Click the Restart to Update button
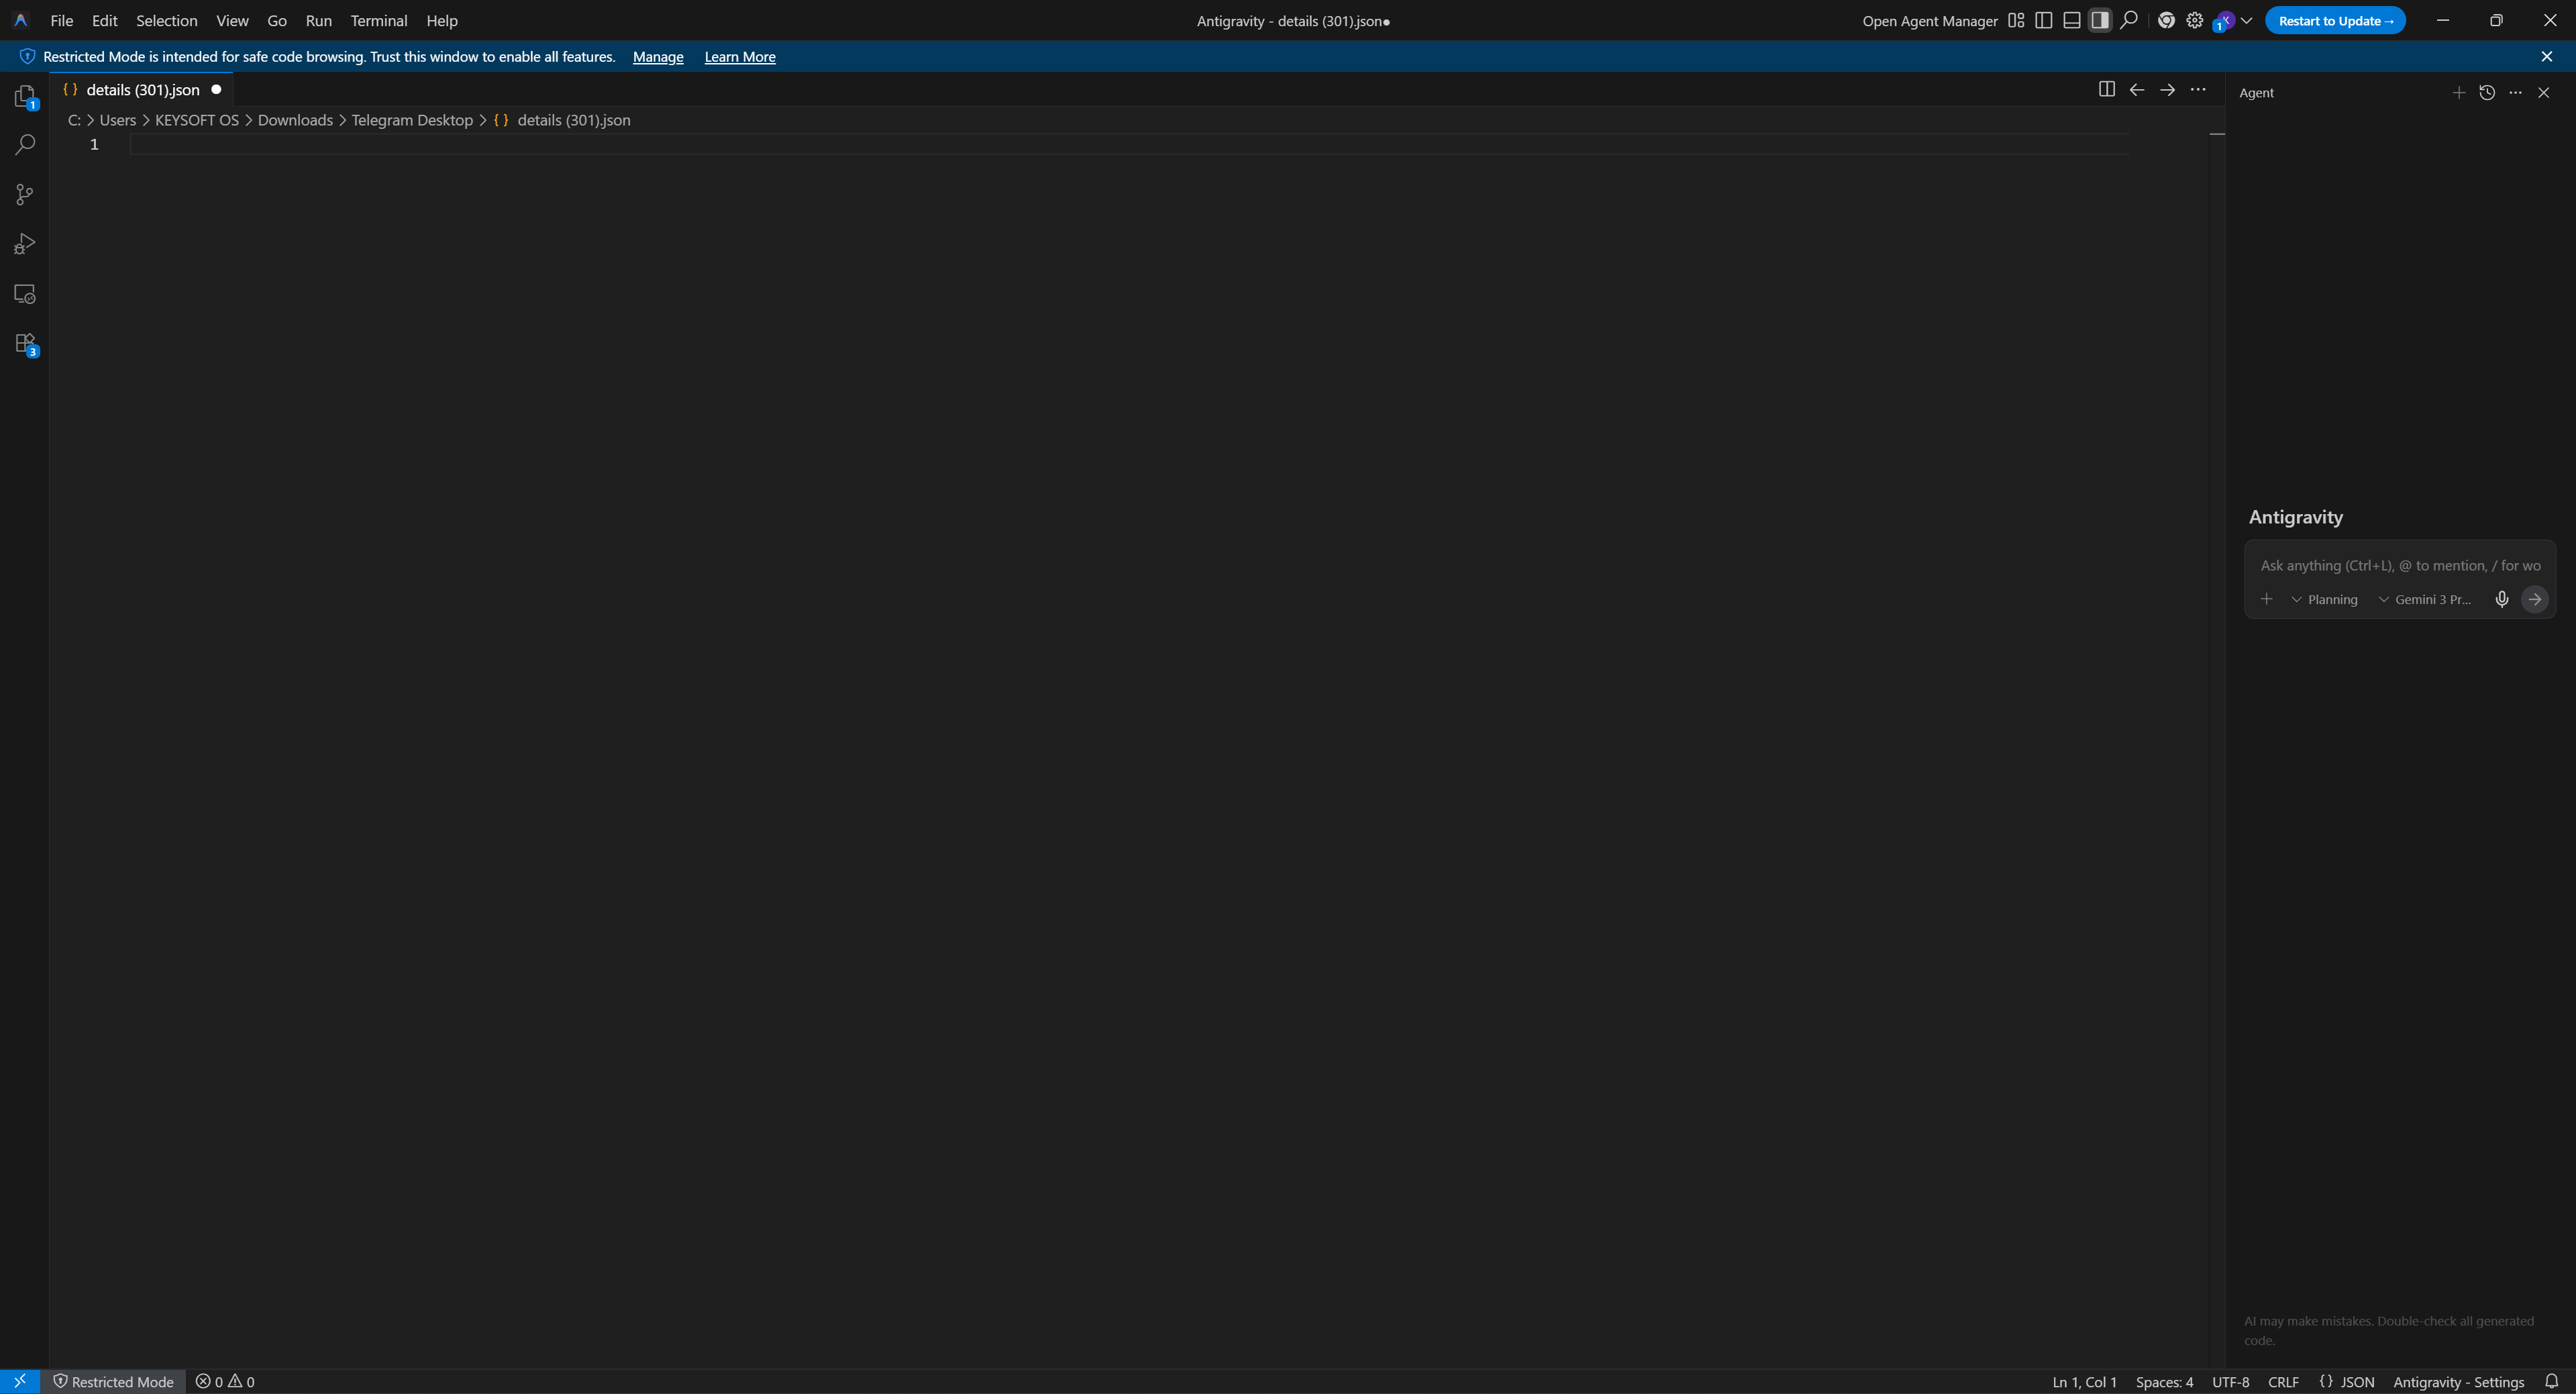The image size is (2576, 1394). tap(2334, 20)
